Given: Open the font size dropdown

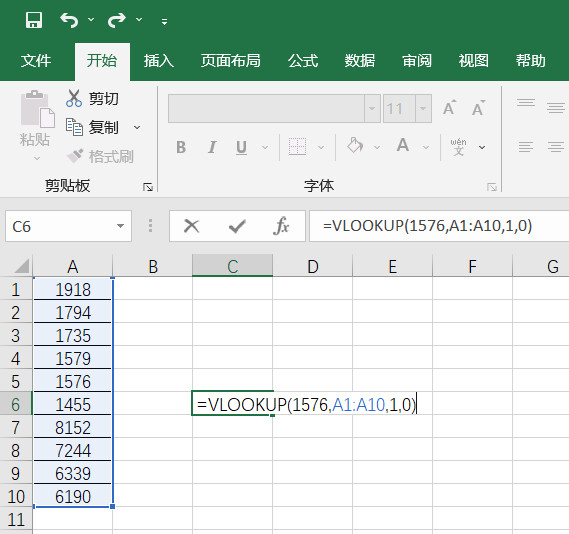Looking at the screenshot, I should (x=423, y=108).
